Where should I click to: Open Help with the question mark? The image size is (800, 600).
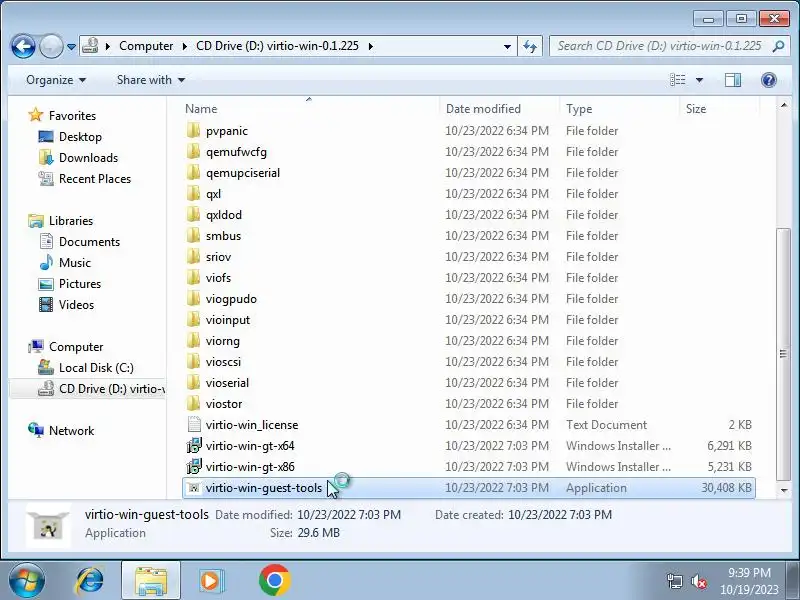tap(768, 80)
